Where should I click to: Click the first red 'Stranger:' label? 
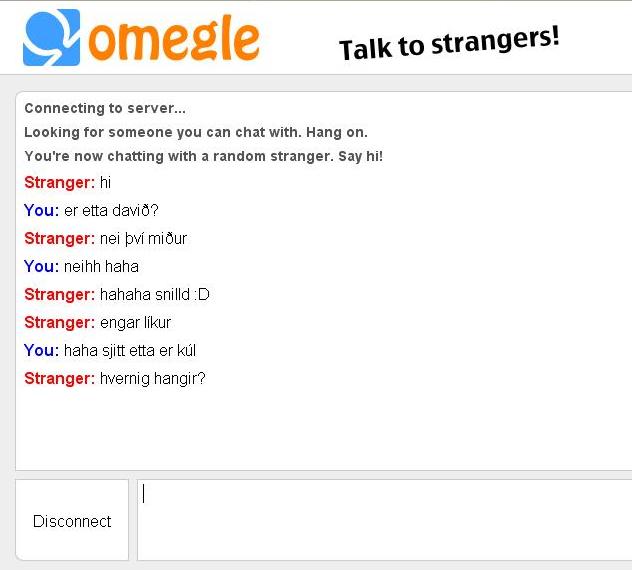(60, 183)
